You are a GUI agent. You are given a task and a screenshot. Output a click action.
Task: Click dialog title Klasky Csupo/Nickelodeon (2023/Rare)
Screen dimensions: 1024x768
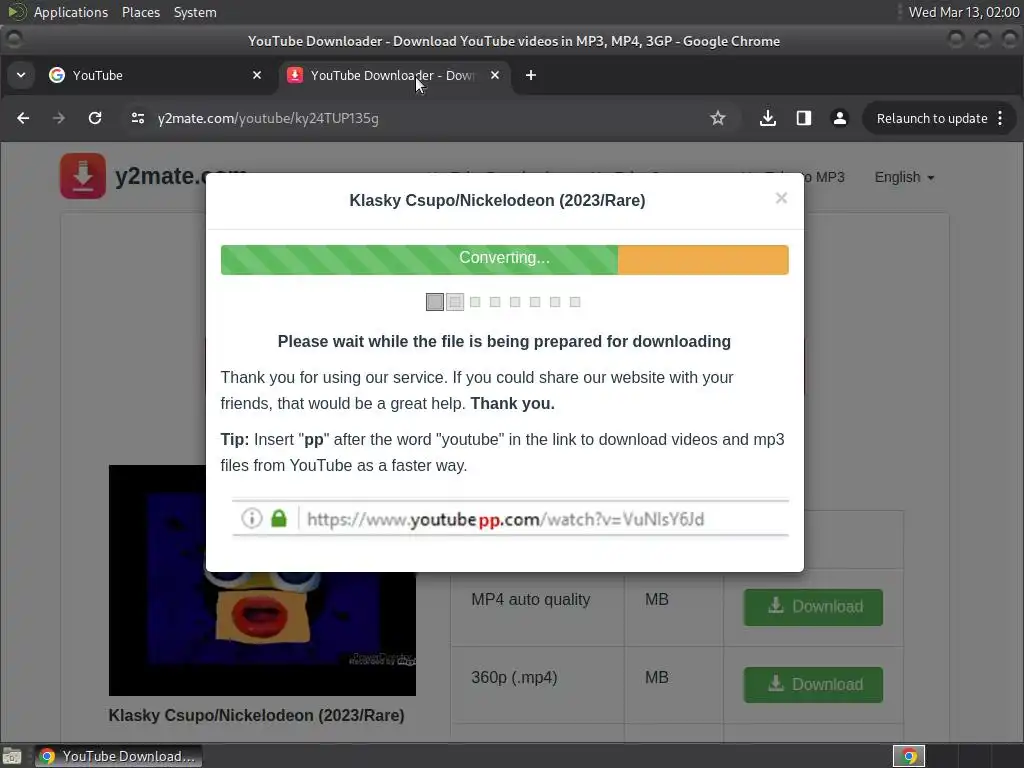tap(497, 200)
